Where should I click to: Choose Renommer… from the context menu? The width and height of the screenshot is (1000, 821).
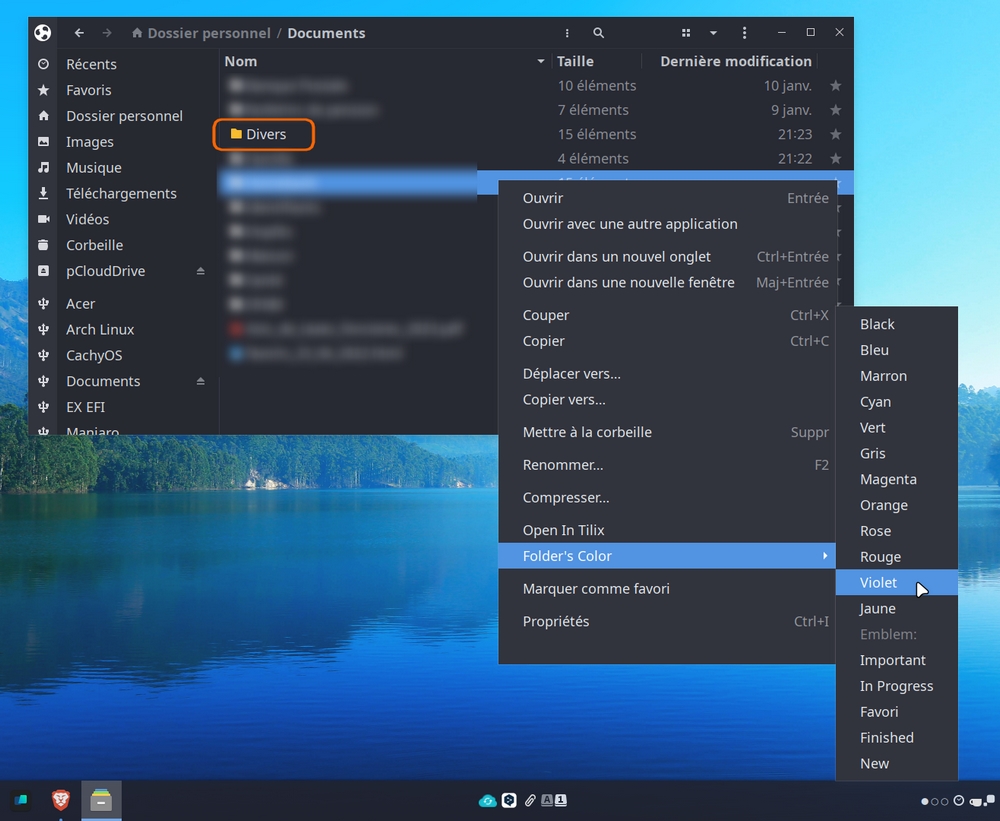[x=563, y=465]
